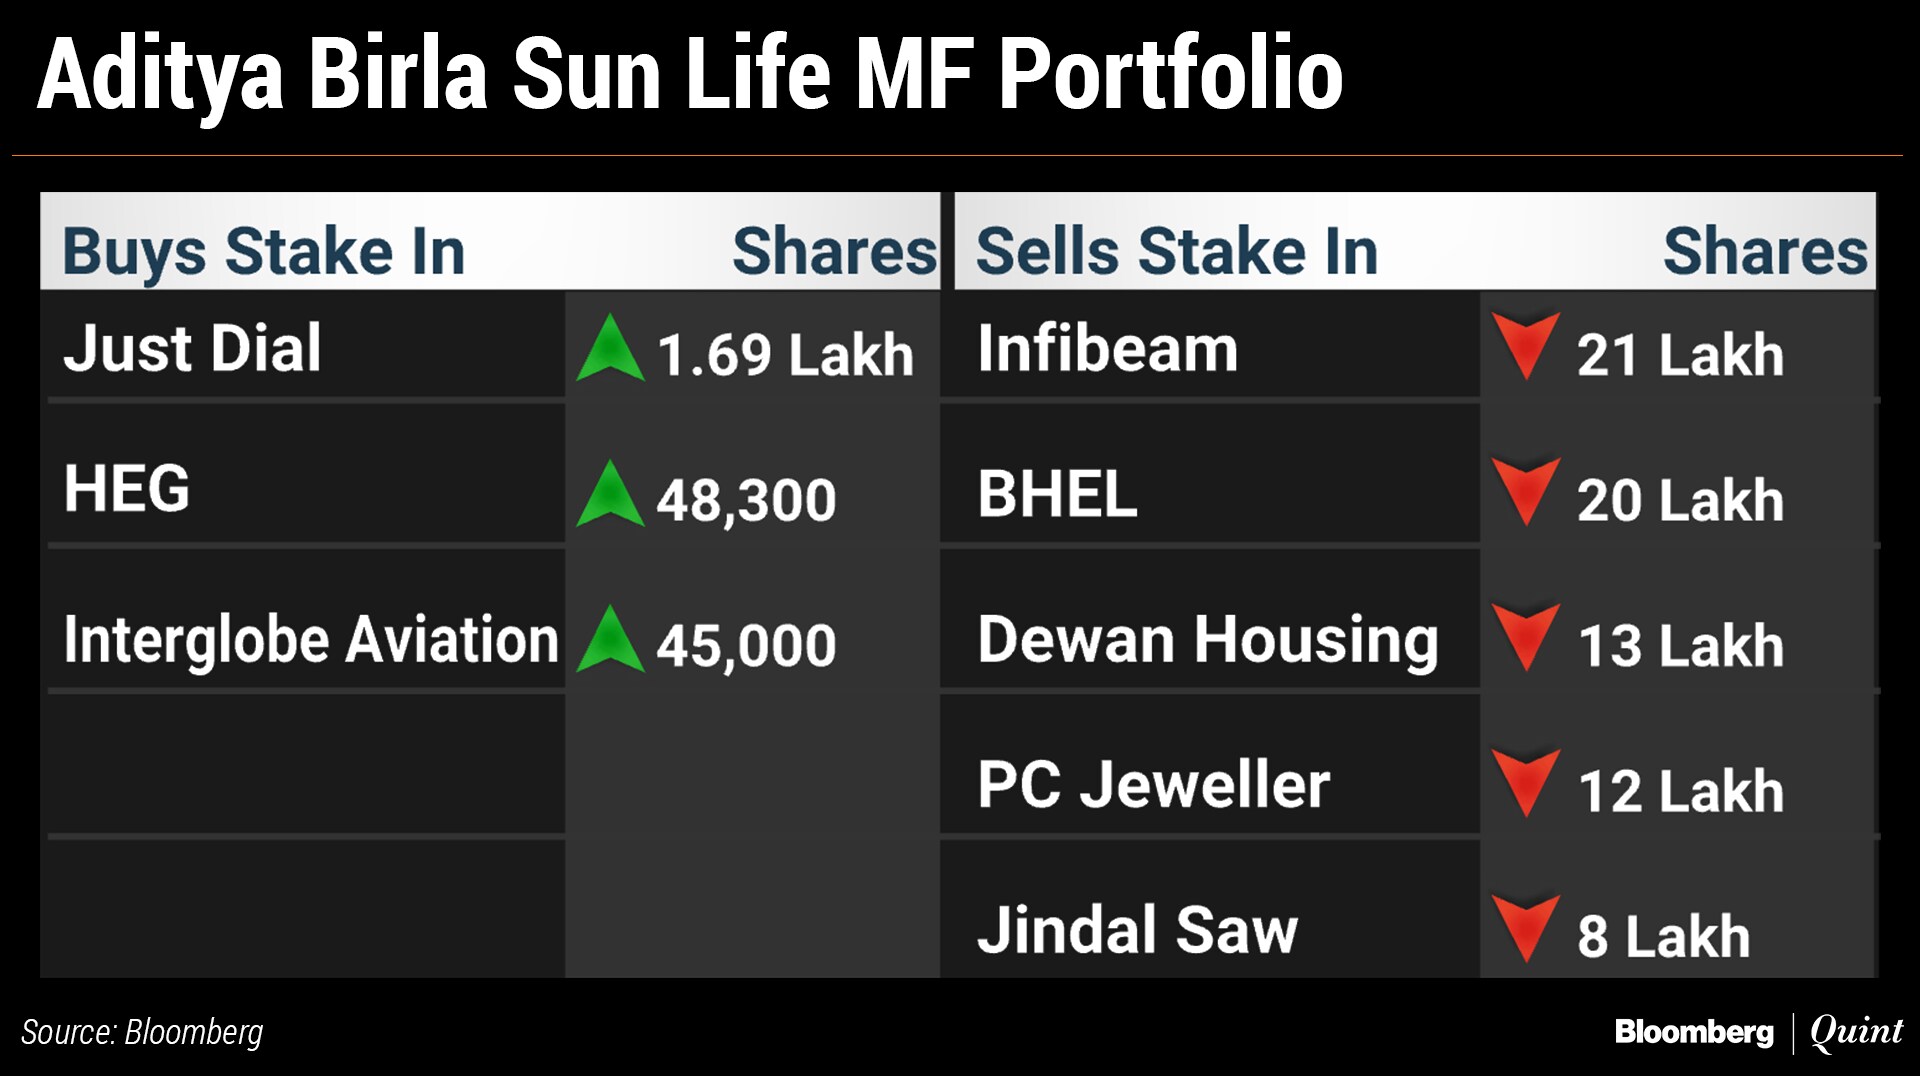Select the Just Dial company name
The width and height of the screenshot is (1920, 1076).
(x=192, y=348)
